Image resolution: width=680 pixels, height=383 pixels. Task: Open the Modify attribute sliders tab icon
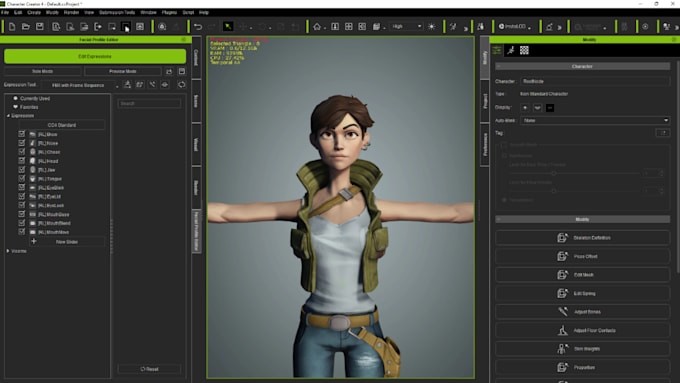pyautogui.click(x=497, y=50)
